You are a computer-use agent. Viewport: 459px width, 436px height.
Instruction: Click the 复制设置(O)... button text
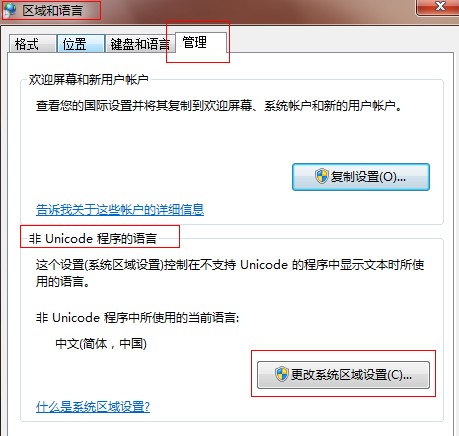368,177
